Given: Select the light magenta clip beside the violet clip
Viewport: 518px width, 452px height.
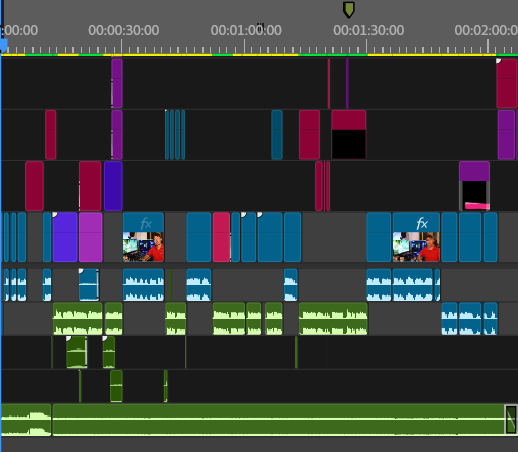Looking at the screenshot, I should 91,237.
